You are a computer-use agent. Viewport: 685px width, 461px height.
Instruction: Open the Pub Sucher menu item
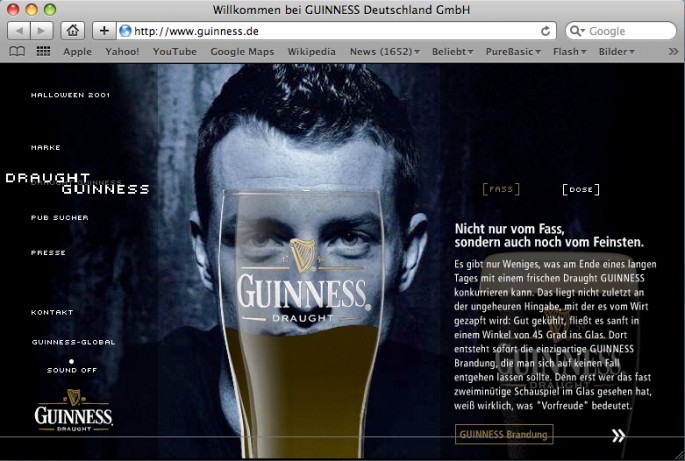pyautogui.click(x=60, y=218)
